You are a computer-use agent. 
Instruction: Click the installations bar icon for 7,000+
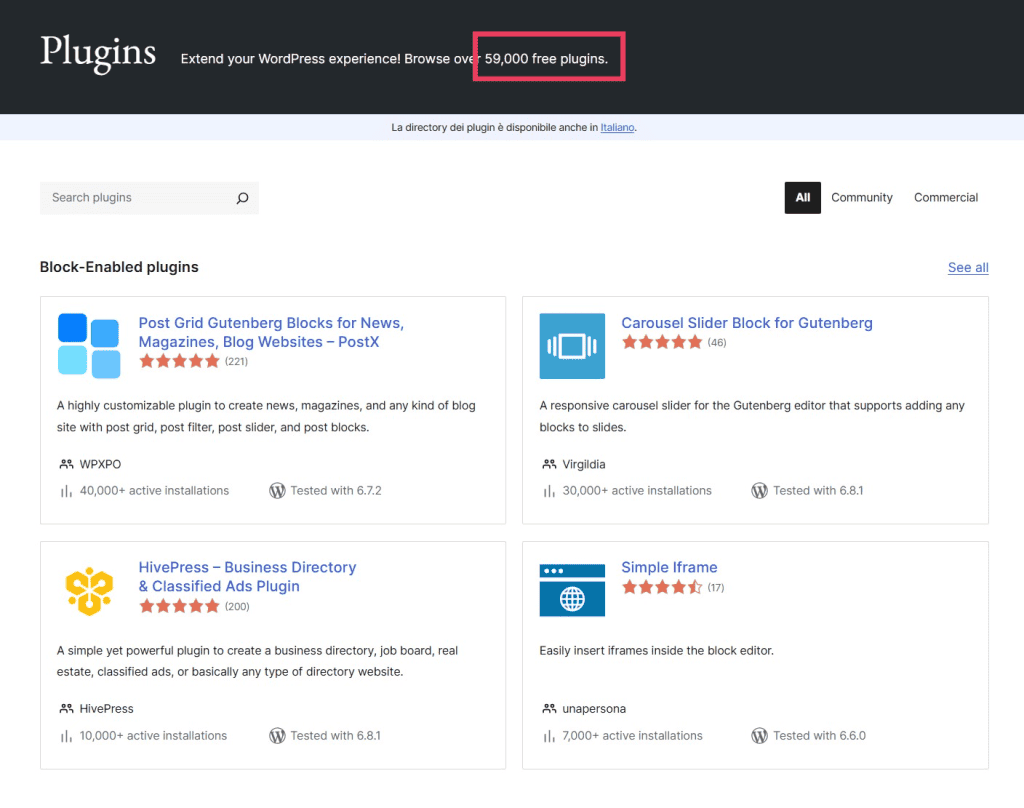coord(549,736)
